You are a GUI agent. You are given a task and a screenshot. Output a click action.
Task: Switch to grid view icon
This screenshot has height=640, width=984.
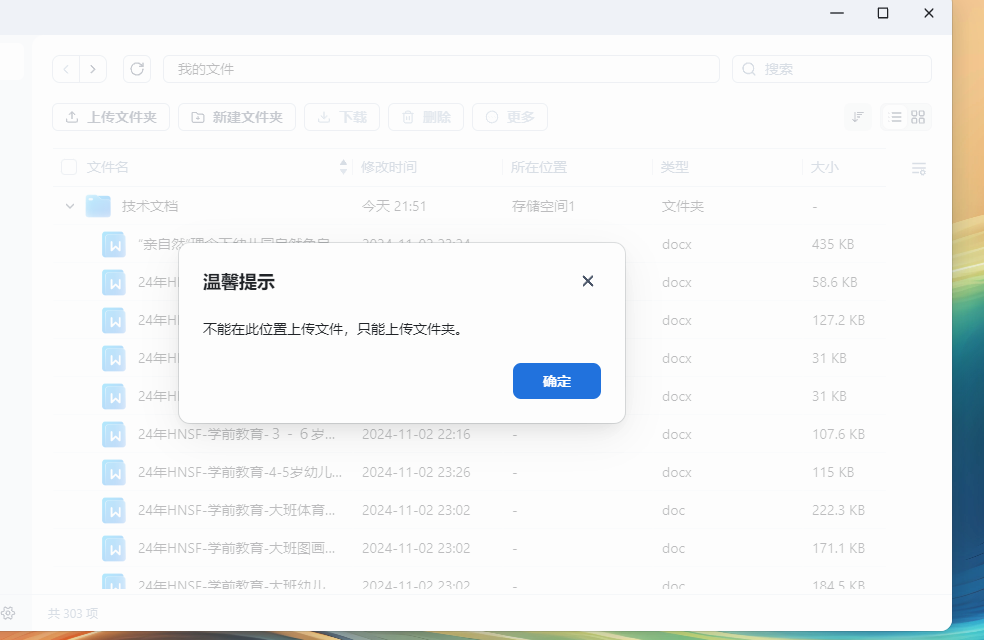(x=918, y=117)
